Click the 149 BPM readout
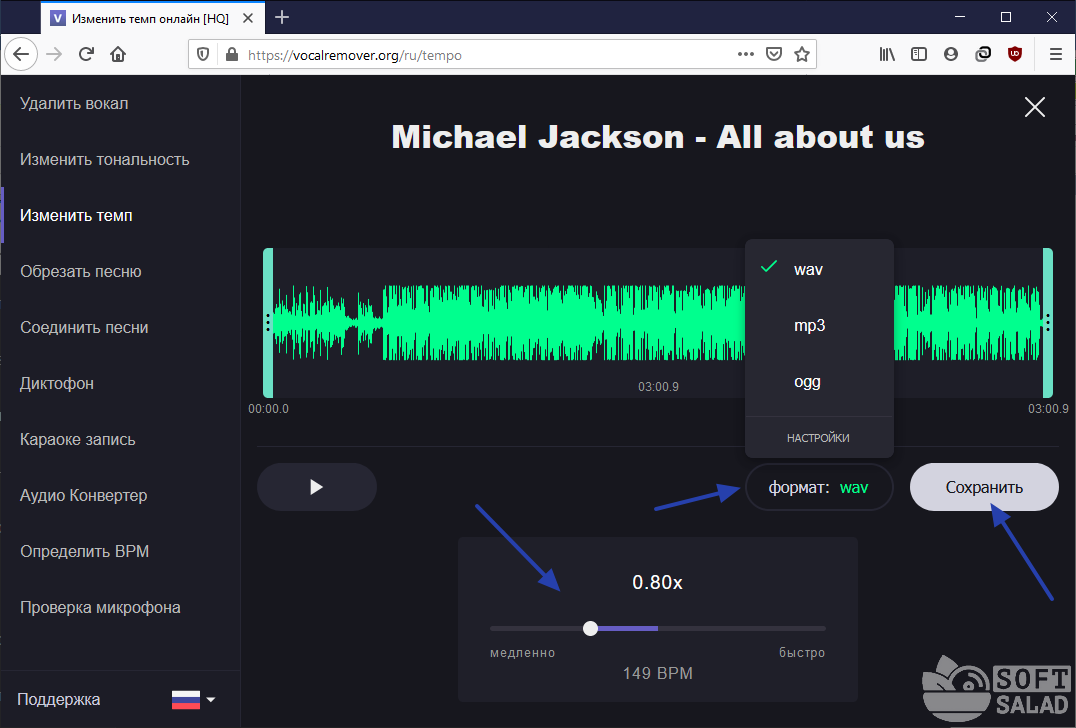Viewport: 1076px width, 728px height. pos(657,674)
